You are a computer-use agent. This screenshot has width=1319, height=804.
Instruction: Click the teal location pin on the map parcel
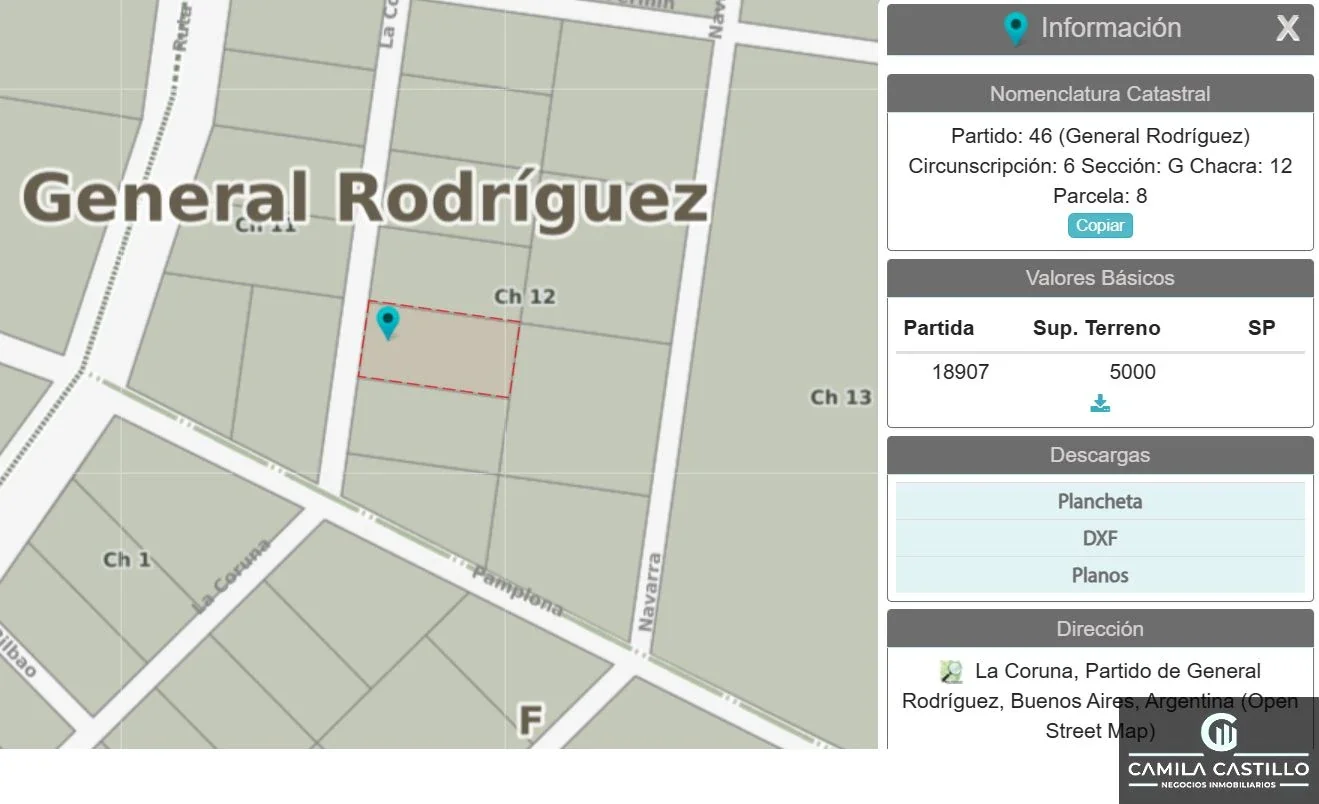[x=388, y=323]
